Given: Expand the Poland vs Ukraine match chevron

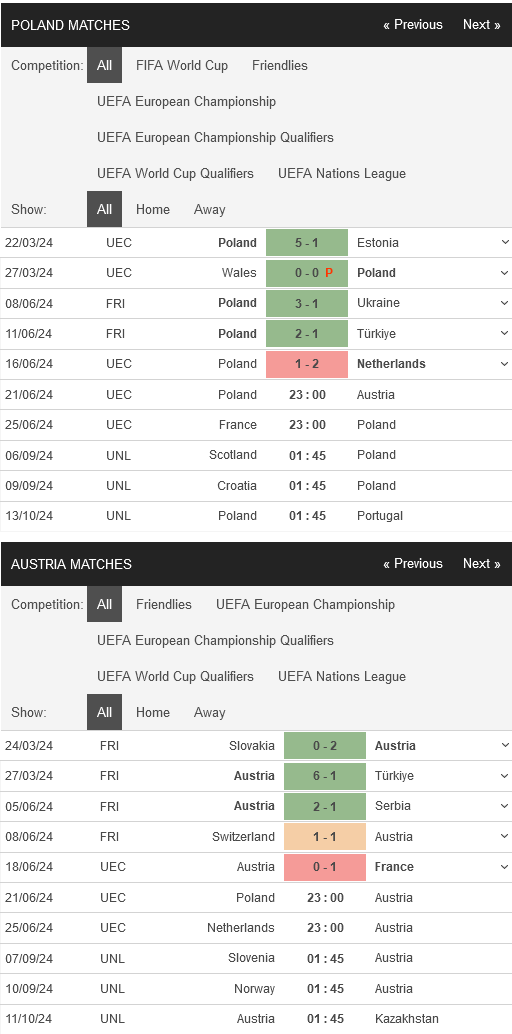Looking at the screenshot, I should point(505,303).
